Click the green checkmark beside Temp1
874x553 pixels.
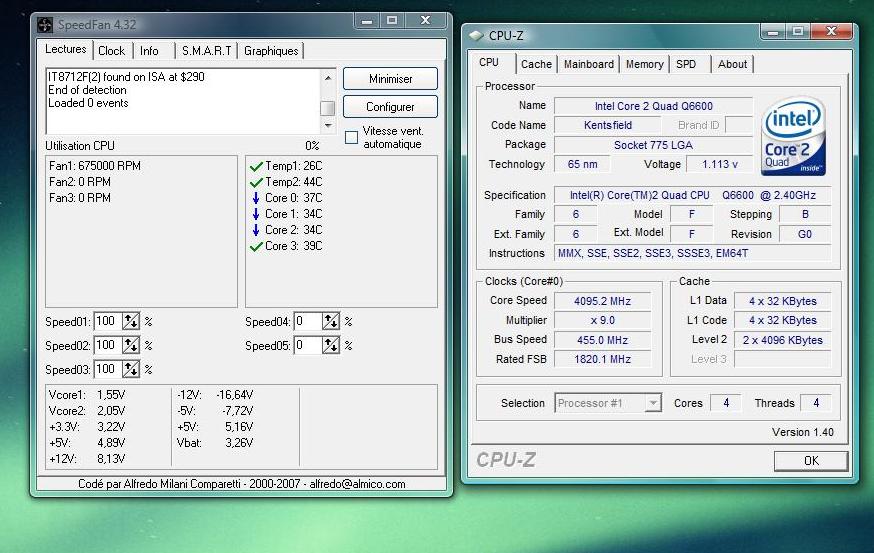point(256,166)
